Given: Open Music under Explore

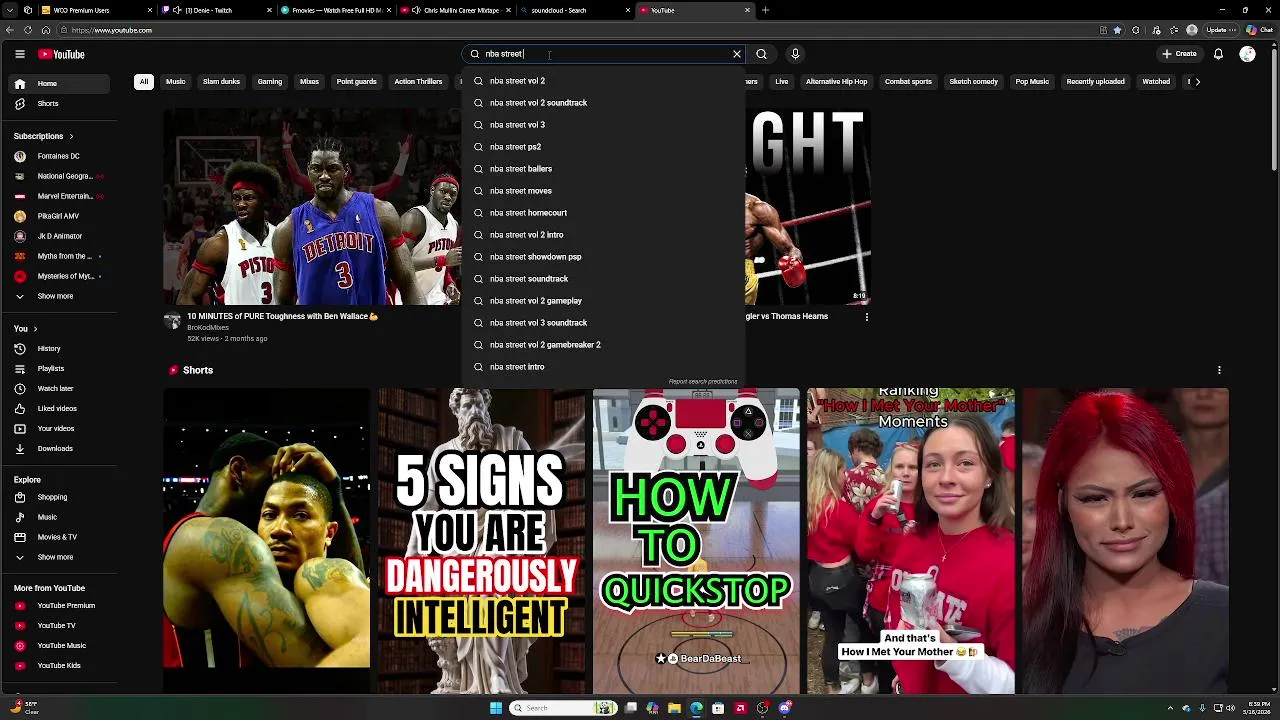Looking at the screenshot, I should point(59,517).
